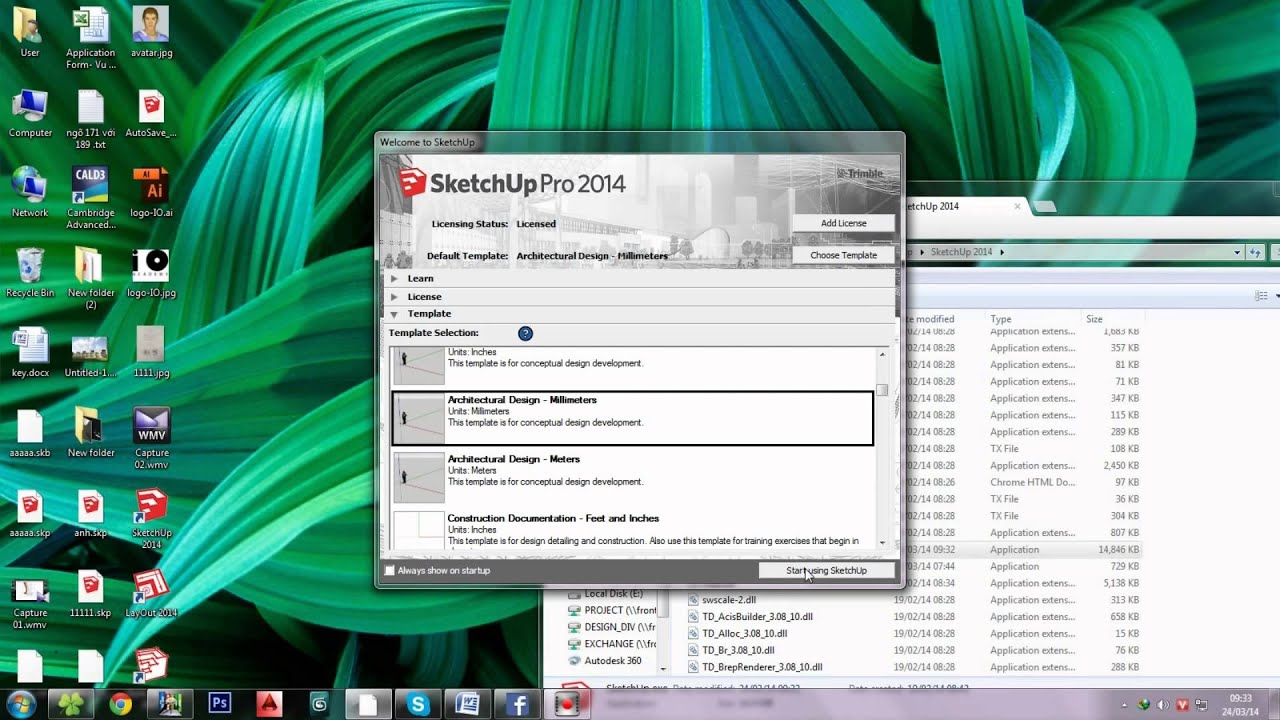Screen dimensions: 1280x720
Task: Select the 11111.skp desktop file
Action: [91, 593]
